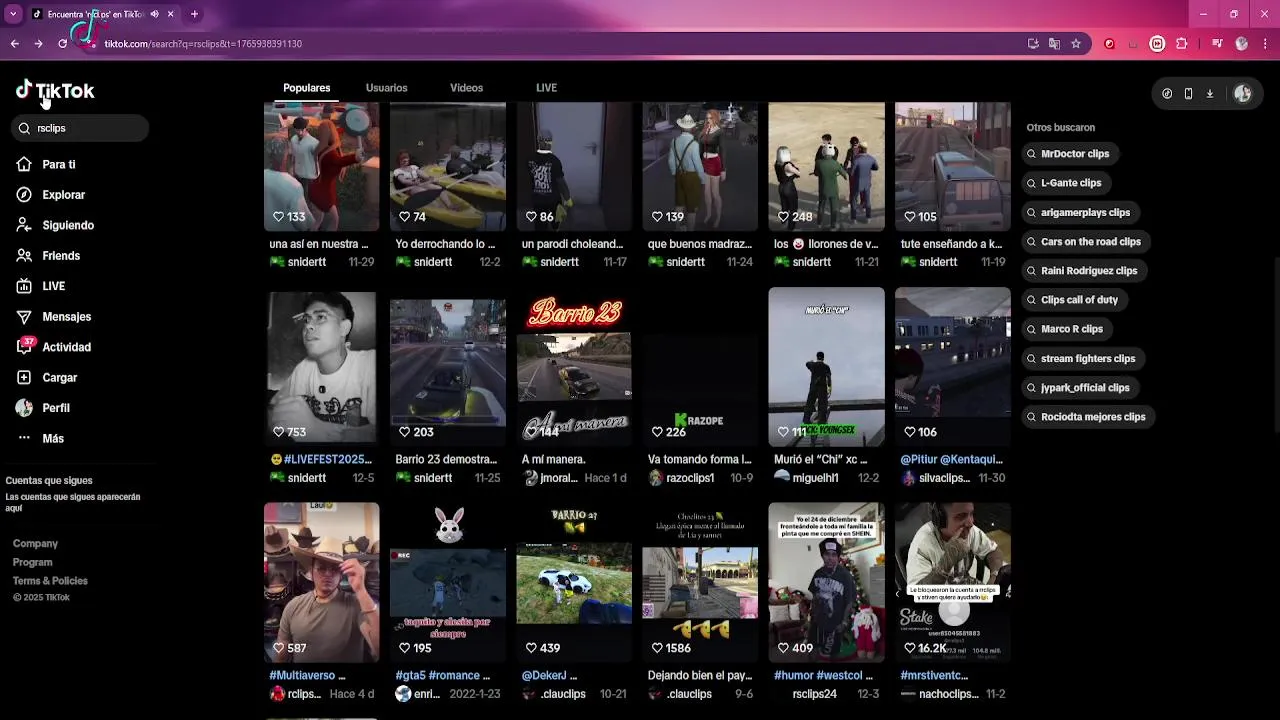Click the address bar URL
This screenshot has height=720, width=1280.
(203, 44)
